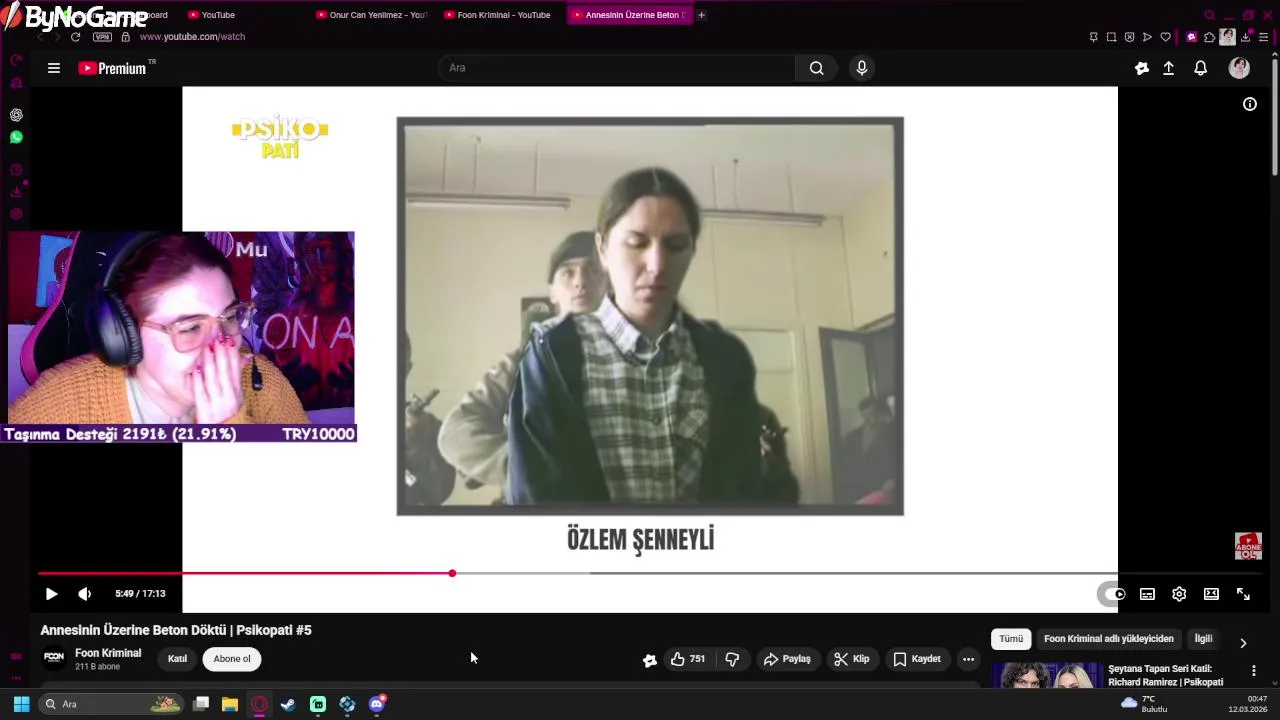Image resolution: width=1280 pixels, height=720 pixels.
Task: Open the more actions ellipsis under video
Action: (968, 659)
